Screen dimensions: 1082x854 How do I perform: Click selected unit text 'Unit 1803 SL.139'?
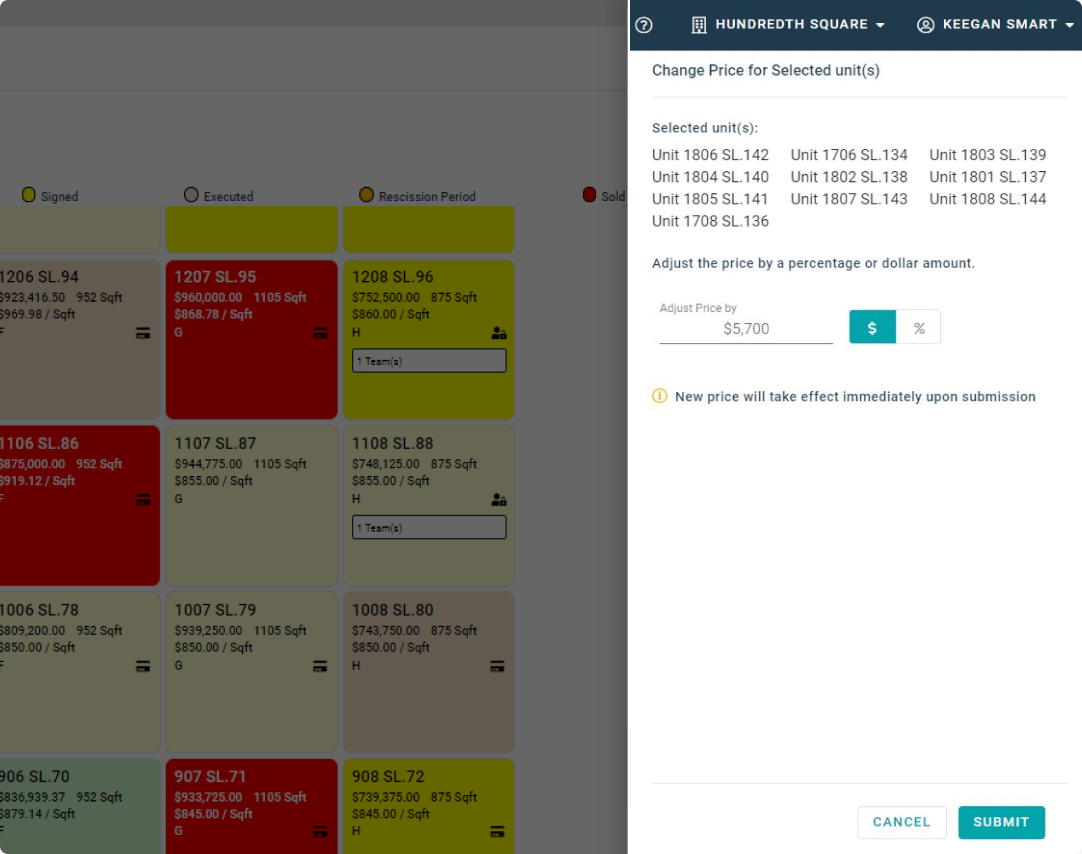[987, 155]
